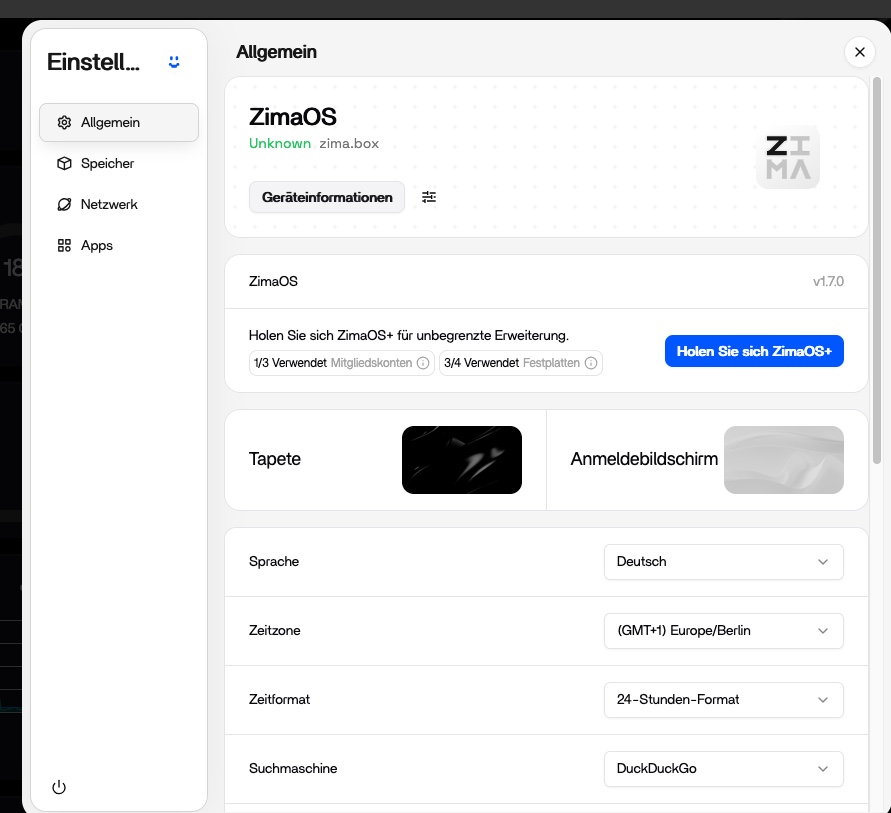Click the grid icon next to Apps

pos(64,245)
